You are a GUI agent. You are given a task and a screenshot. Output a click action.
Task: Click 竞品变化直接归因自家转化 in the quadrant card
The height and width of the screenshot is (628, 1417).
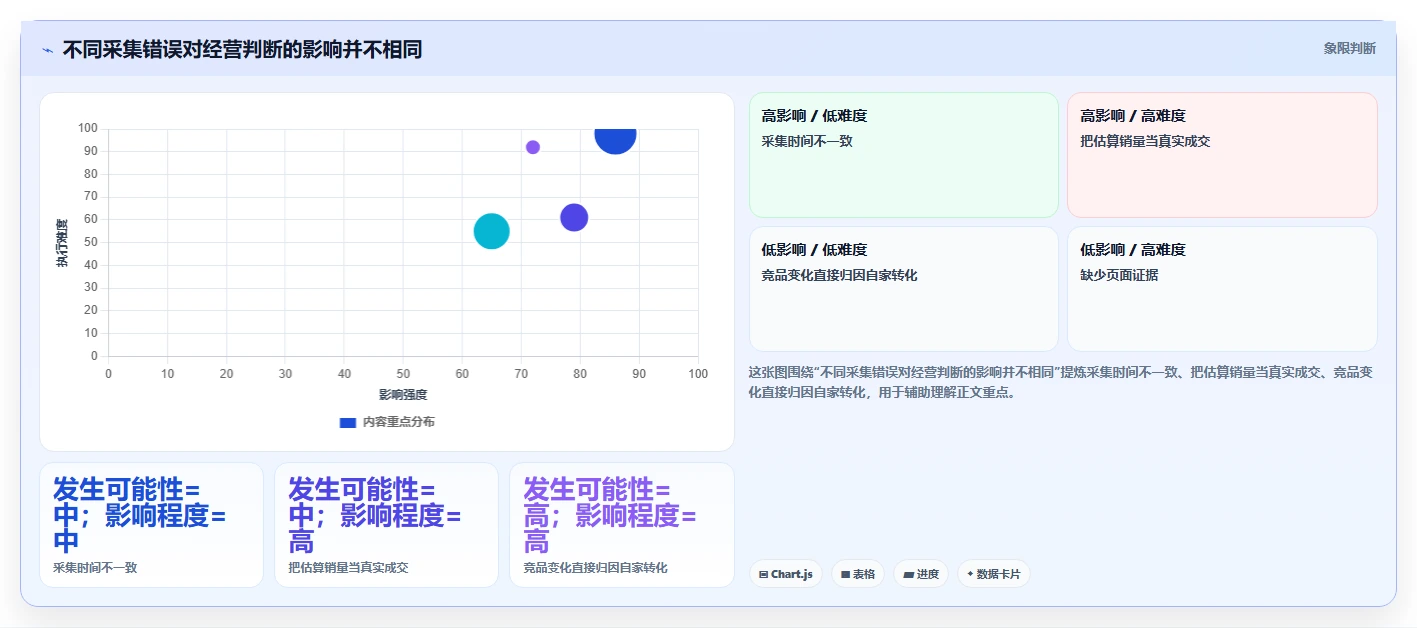click(x=839, y=275)
